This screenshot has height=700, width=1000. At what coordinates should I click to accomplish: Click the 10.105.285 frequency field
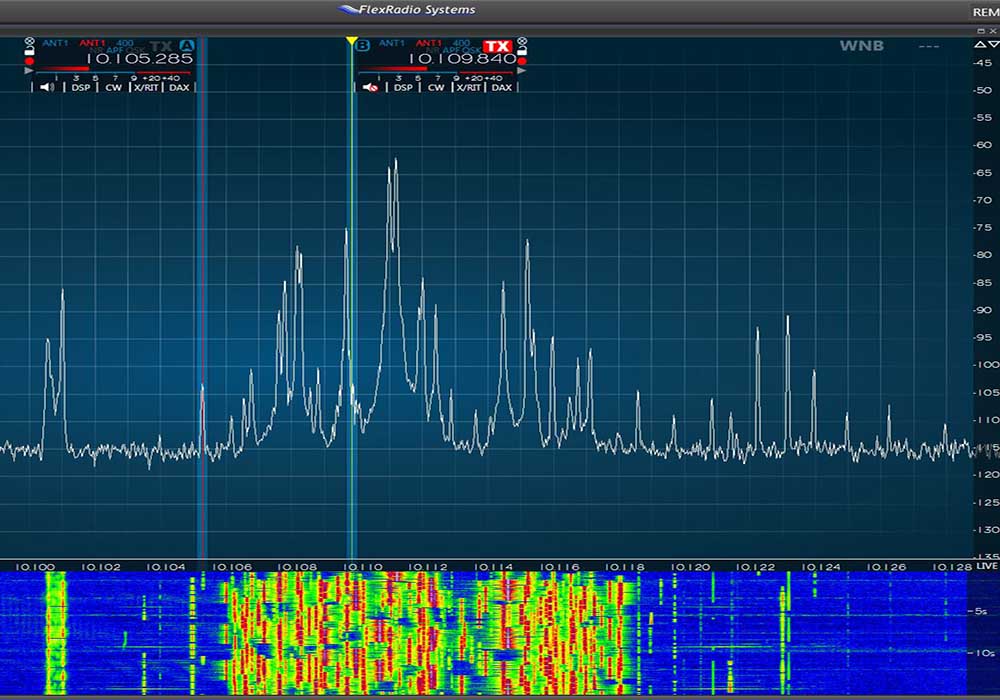139,59
